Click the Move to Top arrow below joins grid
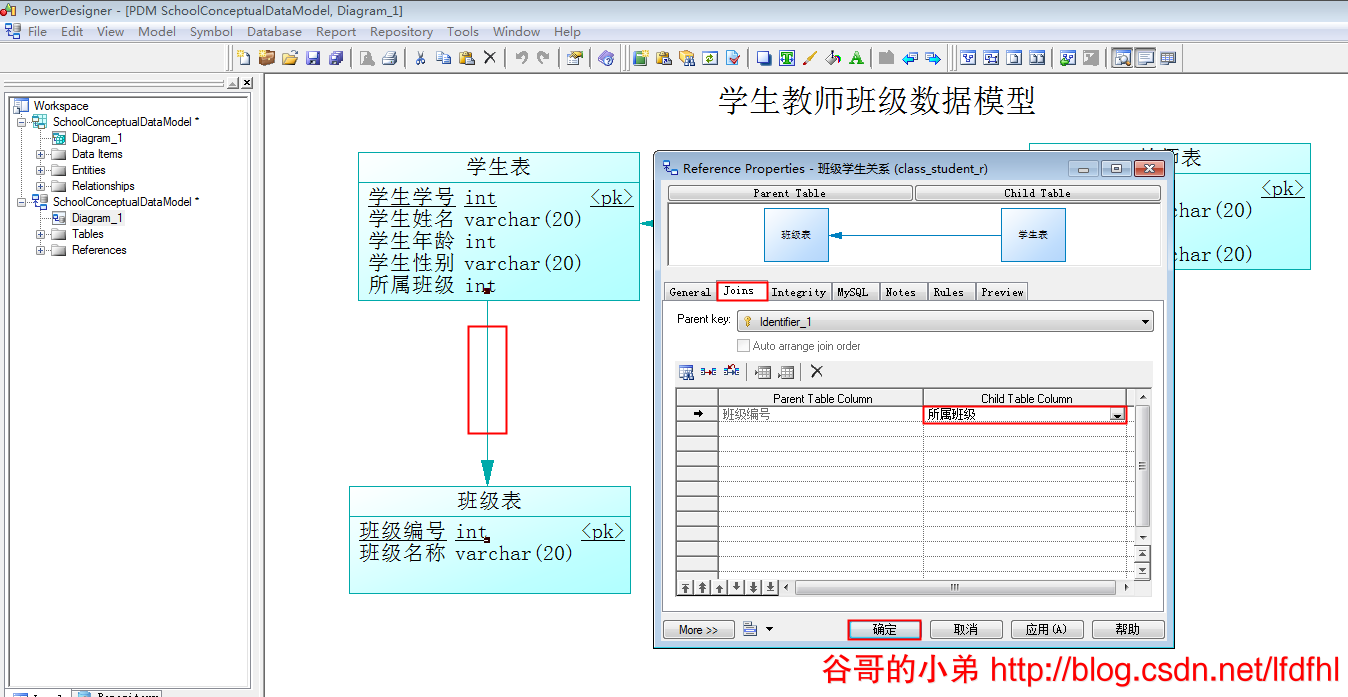This screenshot has width=1348, height=697. pyautogui.click(x=685, y=587)
